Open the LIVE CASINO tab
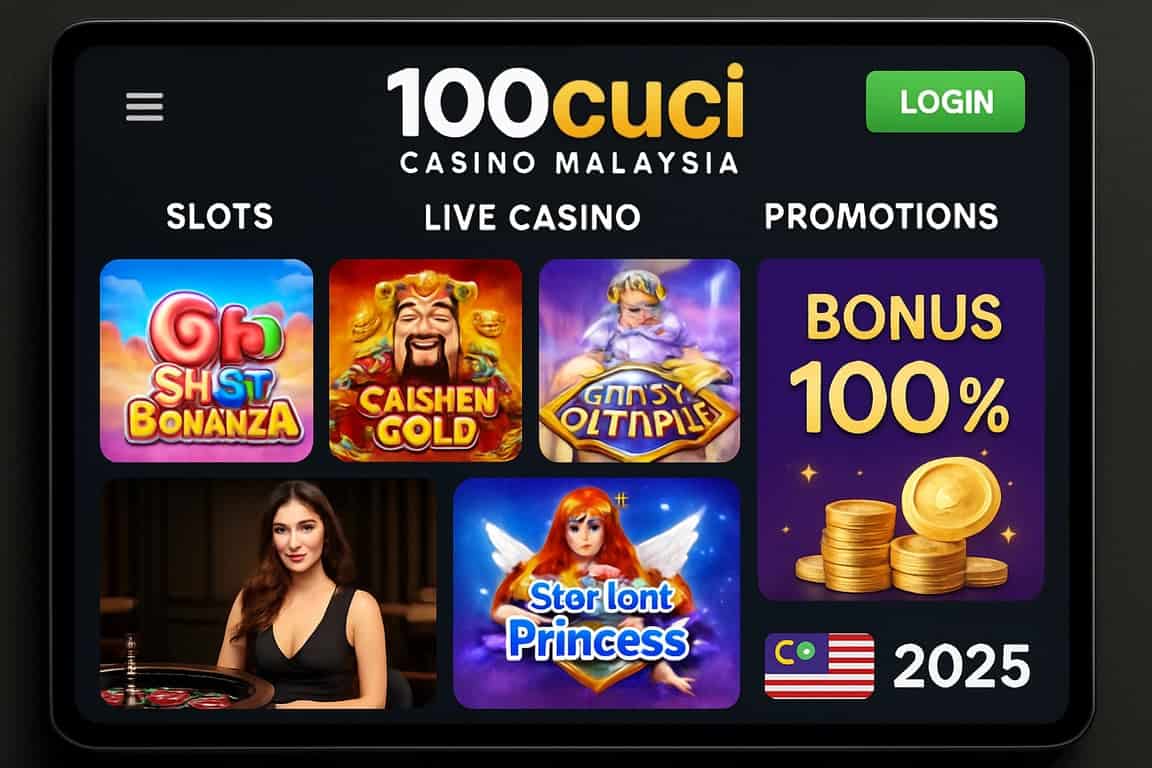The image size is (1152, 768). click(533, 218)
